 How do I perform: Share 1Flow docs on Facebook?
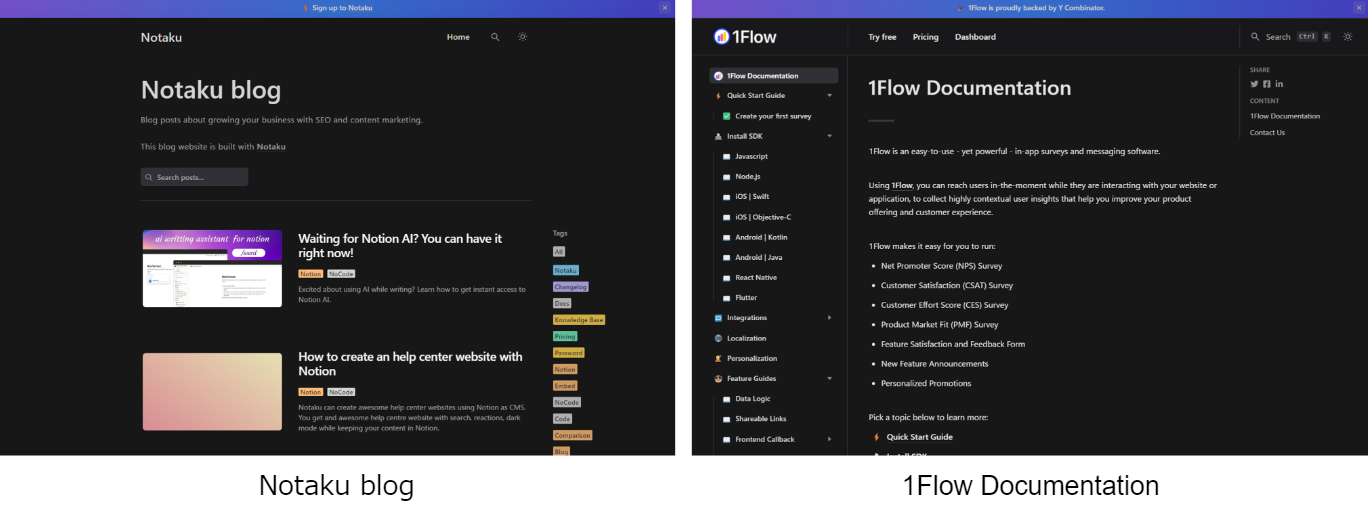click(1267, 84)
